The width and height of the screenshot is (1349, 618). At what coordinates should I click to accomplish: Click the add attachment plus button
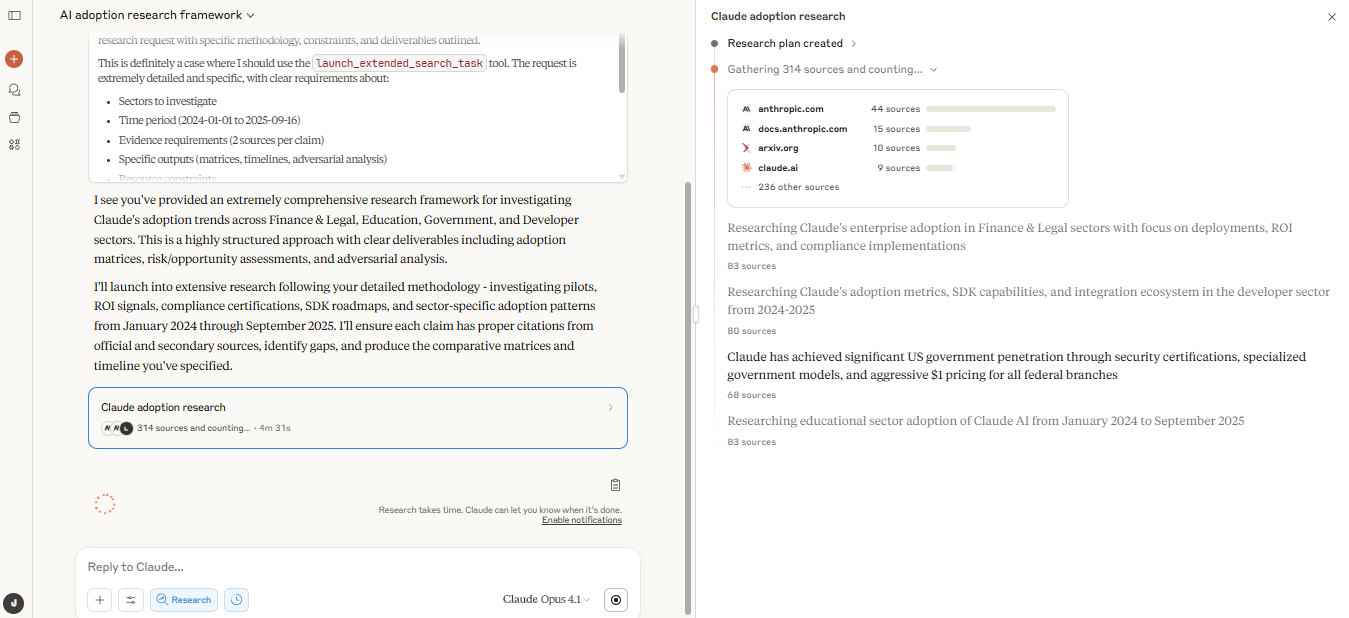(99, 600)
